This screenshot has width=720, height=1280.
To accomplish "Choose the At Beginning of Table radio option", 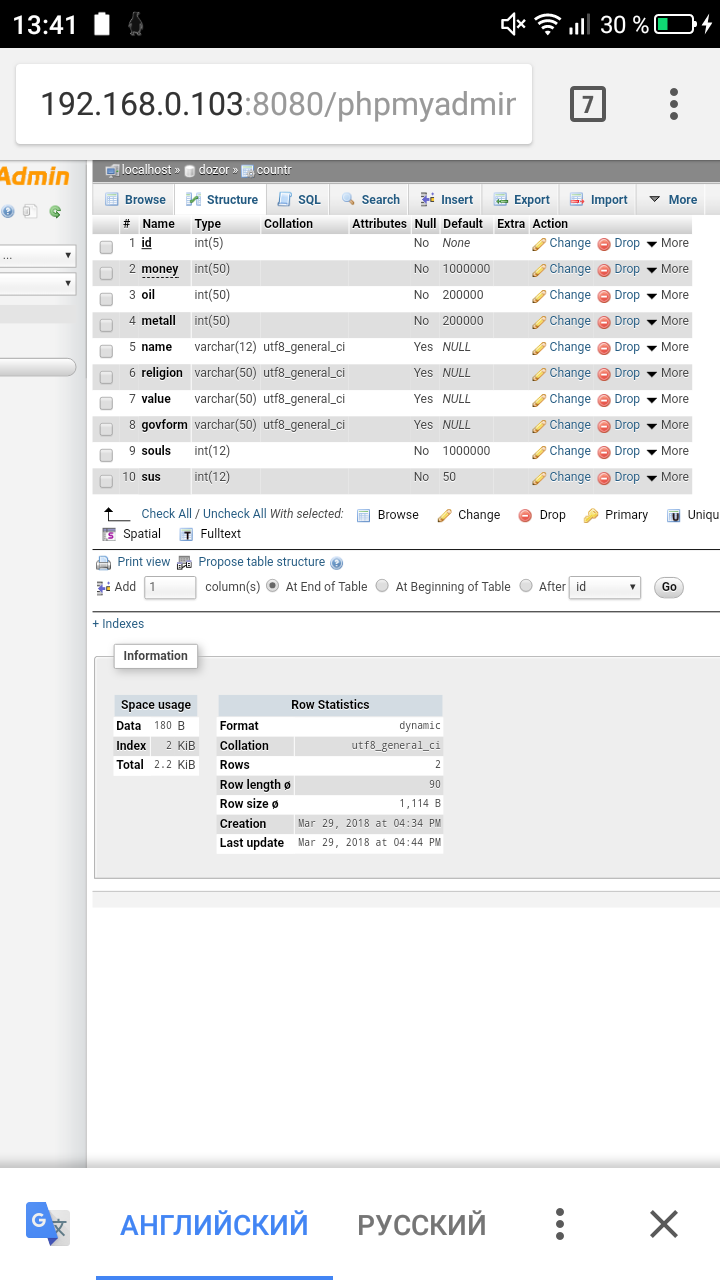I will pos(382,587).
